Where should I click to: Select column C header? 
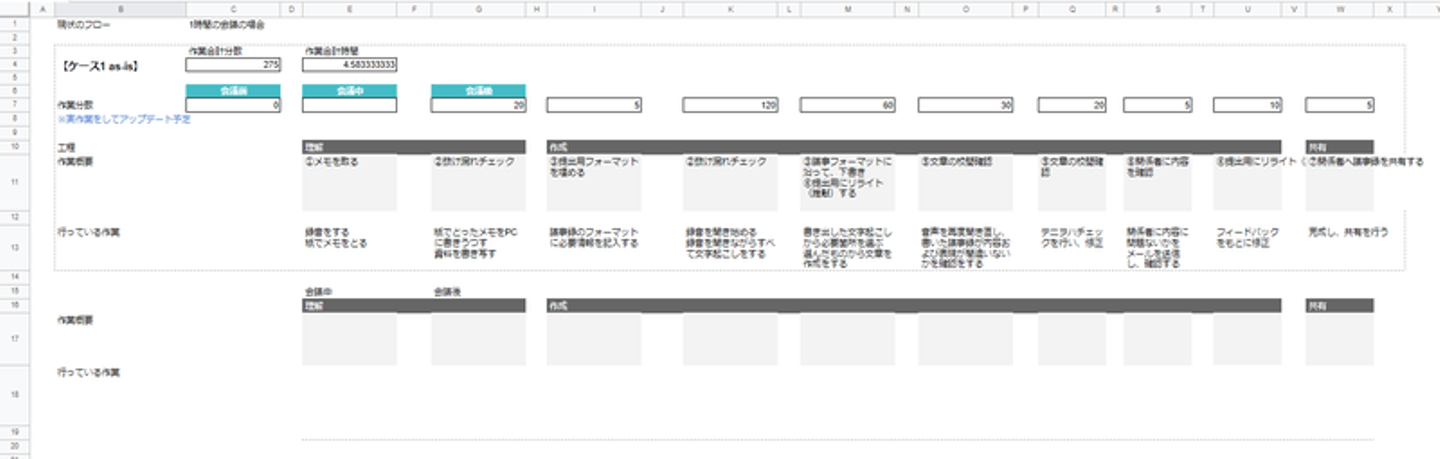(x=233, y=9)
